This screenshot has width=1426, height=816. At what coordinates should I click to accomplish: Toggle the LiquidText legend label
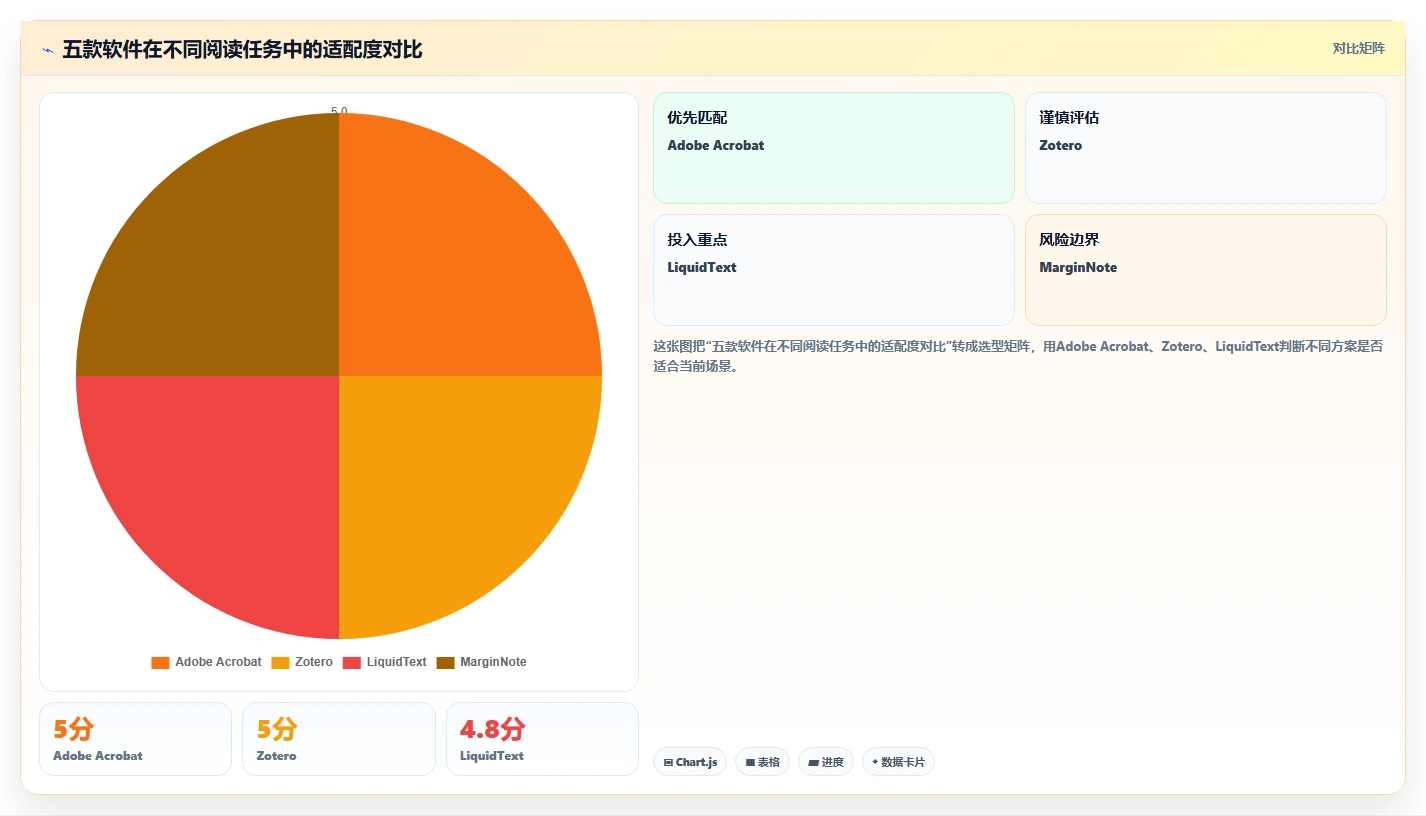click(x=396, y=662)
